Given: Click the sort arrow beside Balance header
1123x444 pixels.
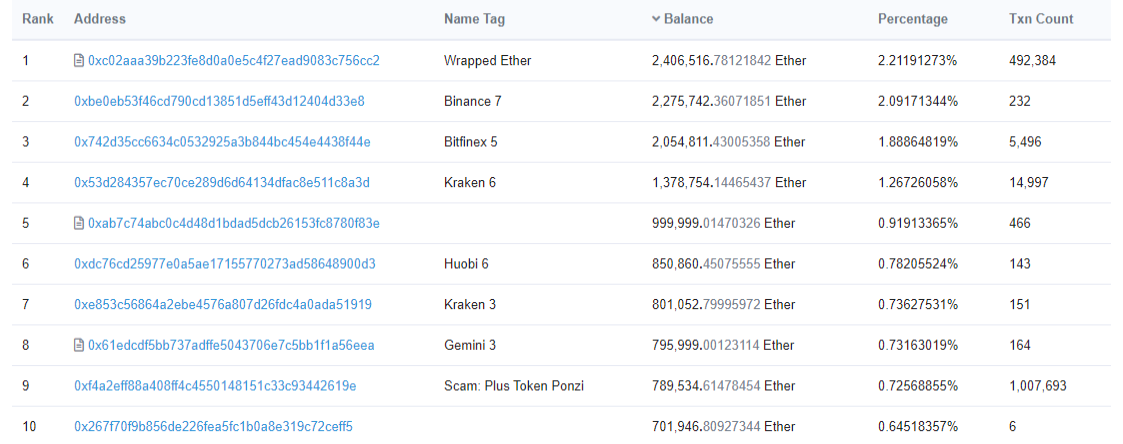Looking at the screenshot, I should pyautogui.click(x=656, y=19).
